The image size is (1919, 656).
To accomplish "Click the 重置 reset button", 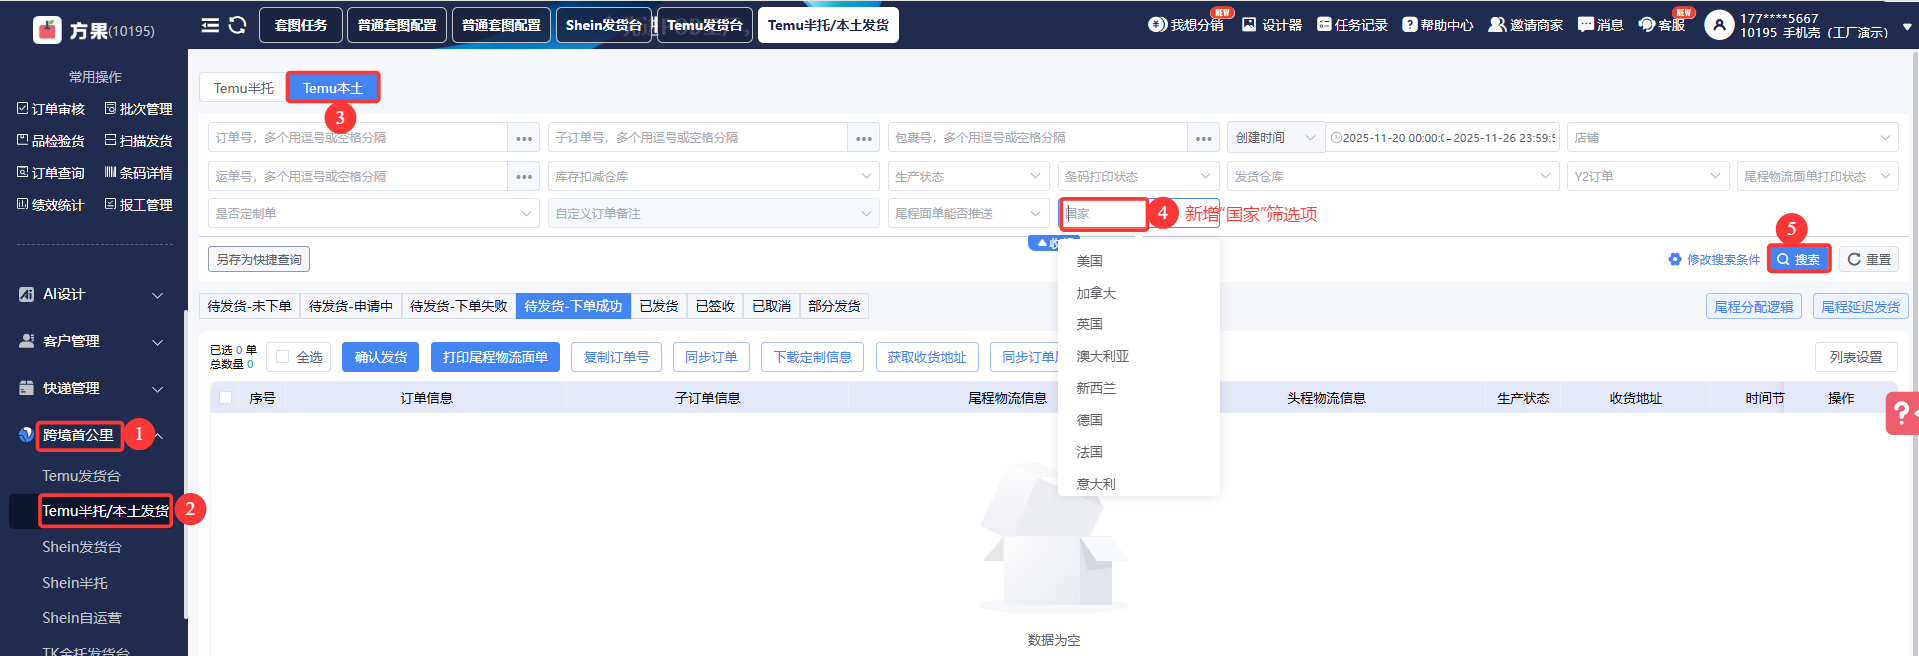I will coord(1869,259).
